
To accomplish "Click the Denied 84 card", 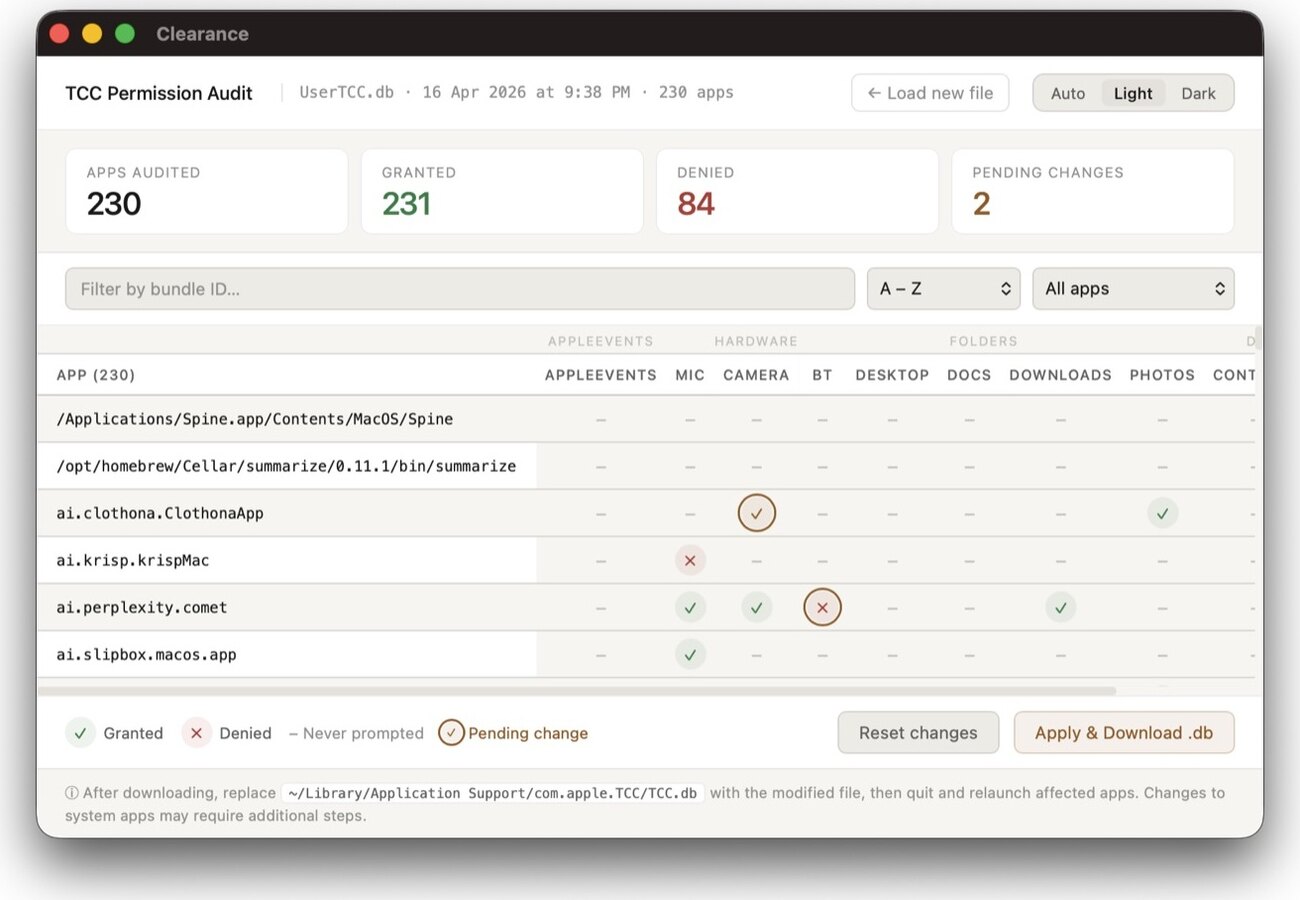I will pos(797,192).
